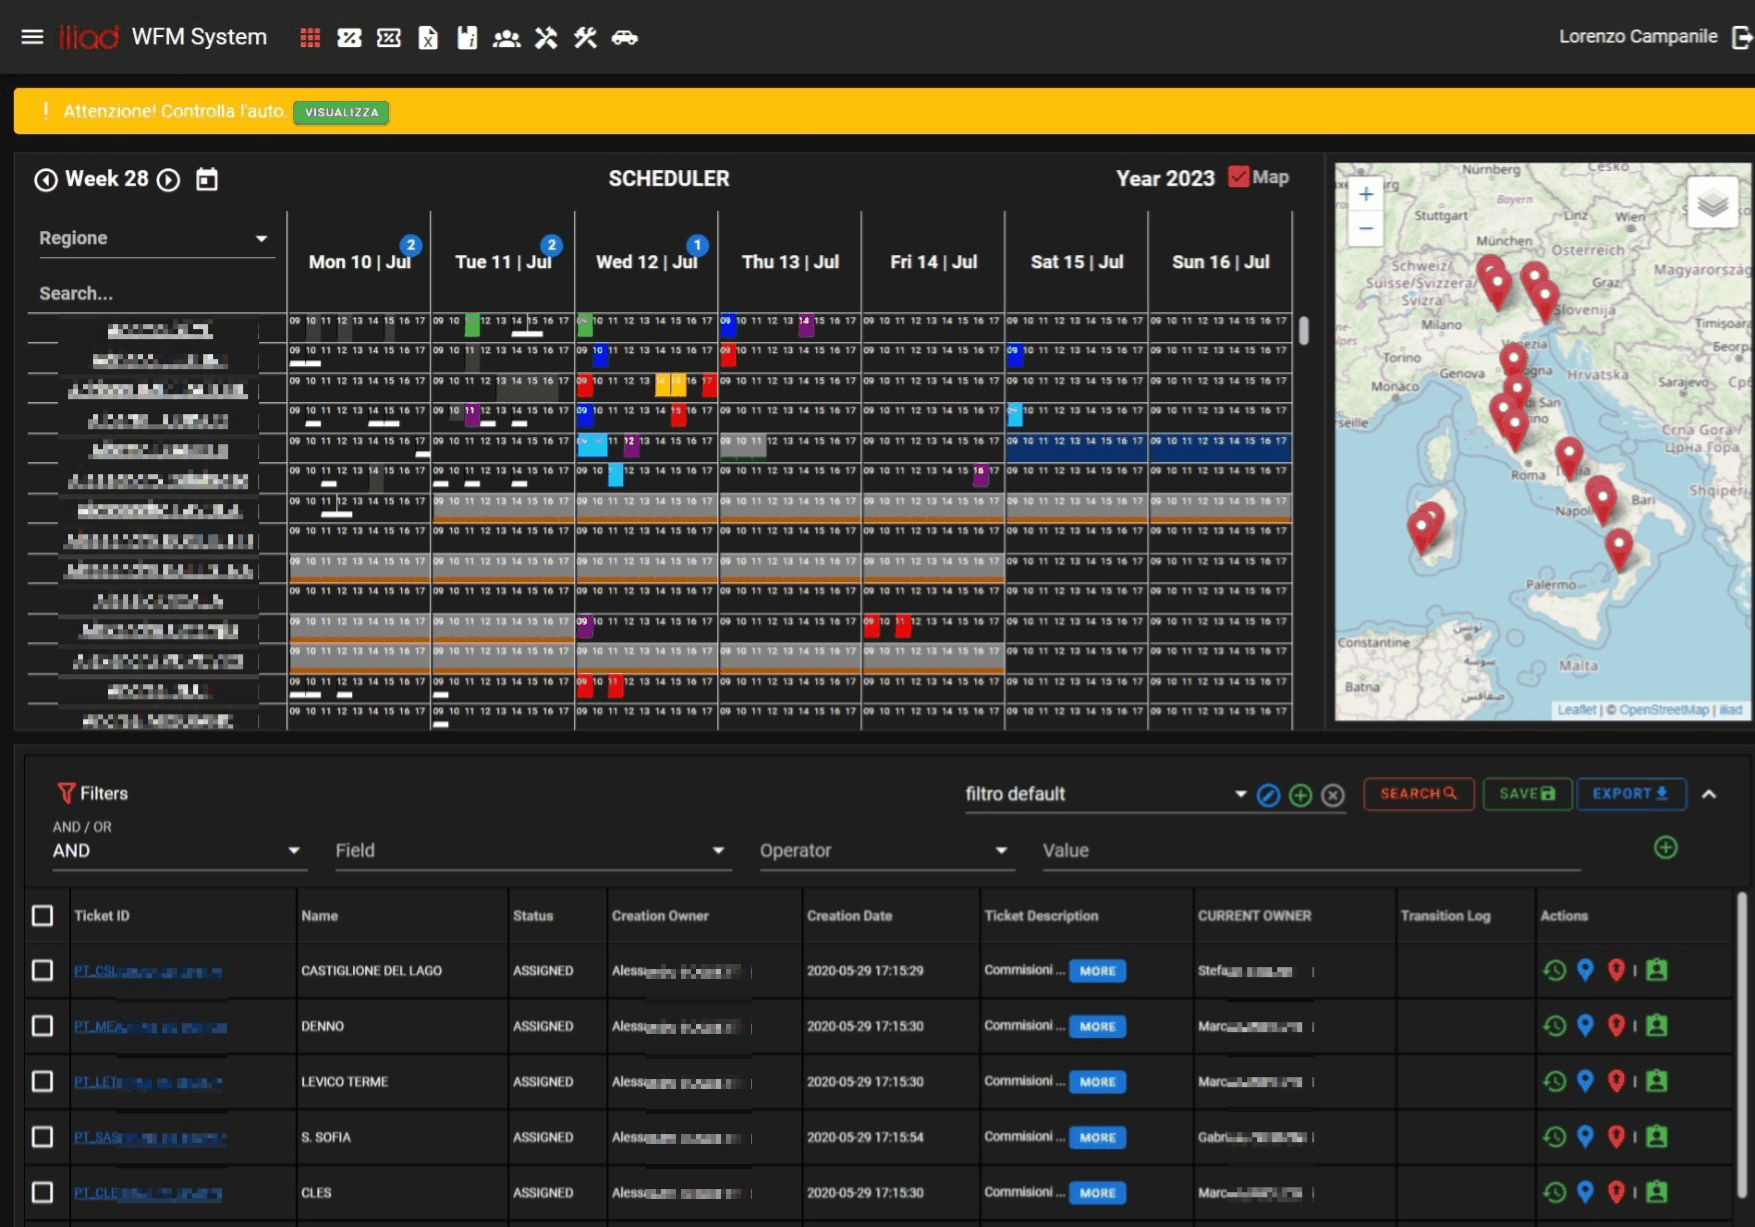Click the EXPORT button
1755x1227 pixels.
[1631, 794]
